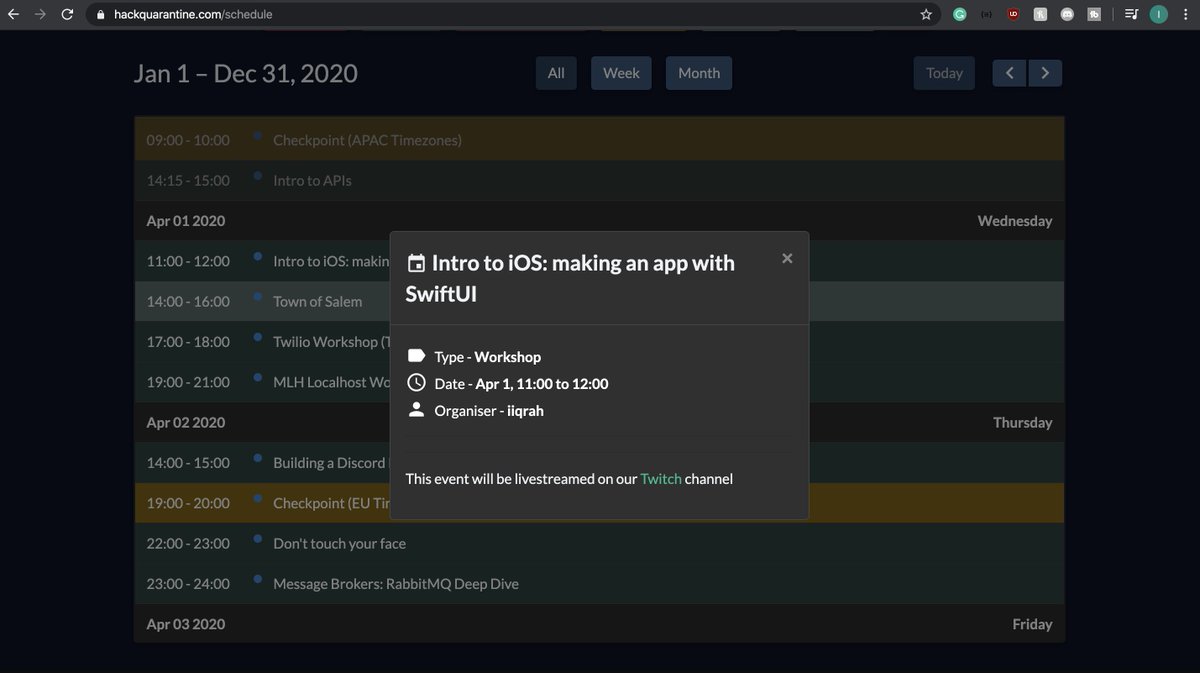This screenshot has width=1200, height=673.
Task: Open the Twitch channel link
Action: pos(661,479)
